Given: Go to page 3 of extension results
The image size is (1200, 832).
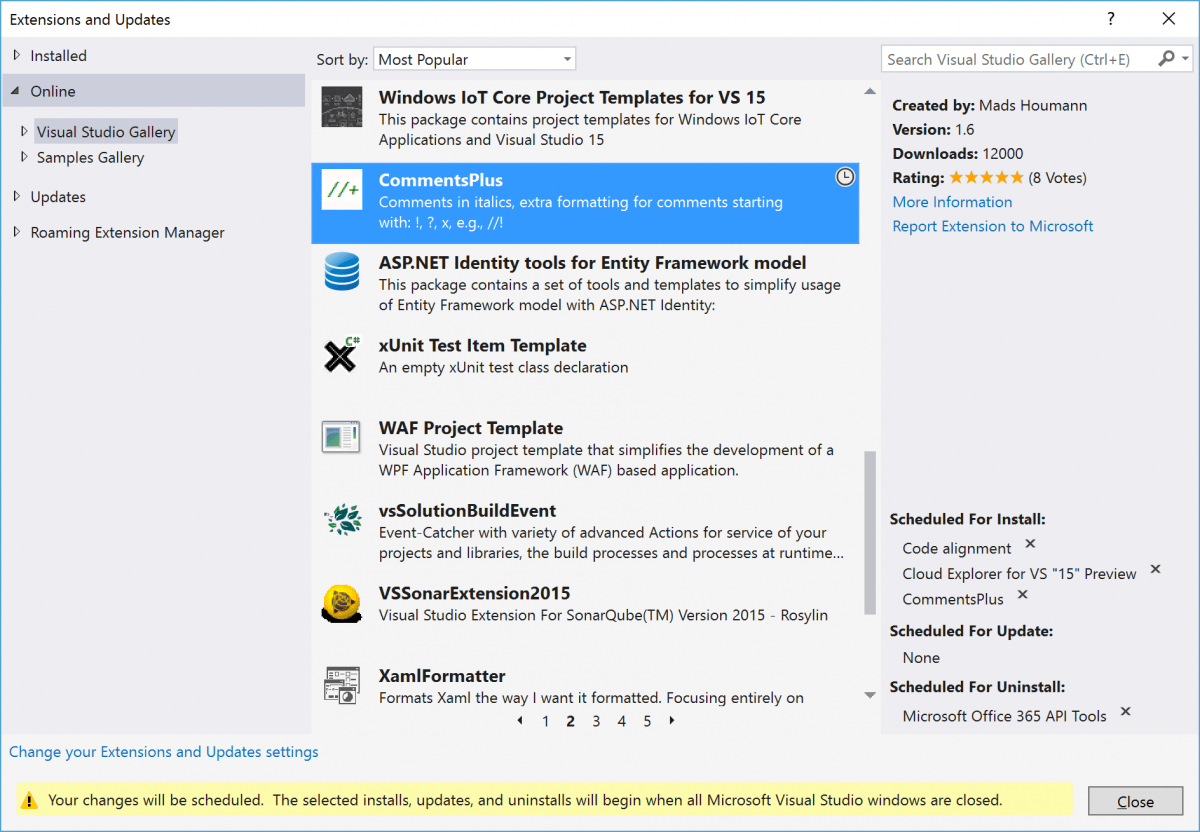Looking at the screenshot, I should (x=596, y=720).
